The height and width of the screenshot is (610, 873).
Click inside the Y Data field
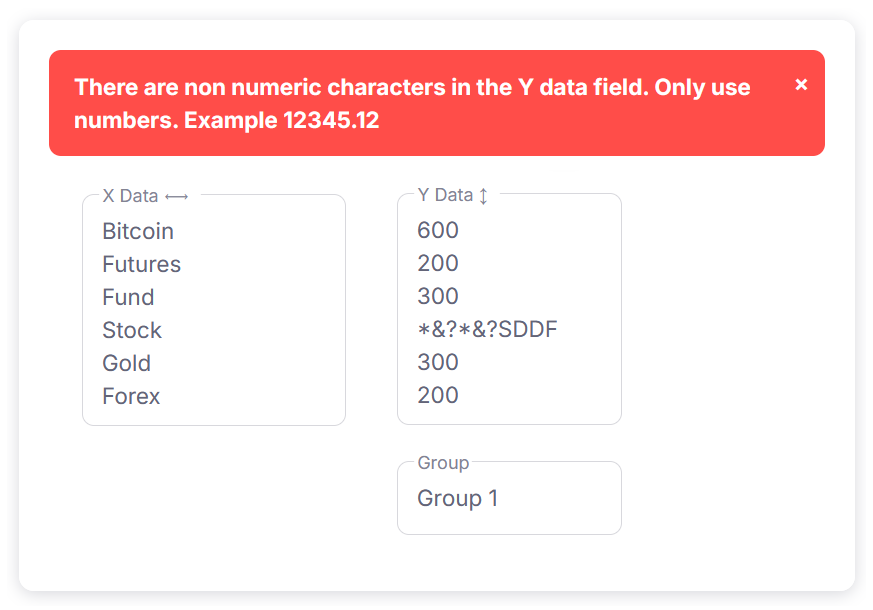(509, 310)
